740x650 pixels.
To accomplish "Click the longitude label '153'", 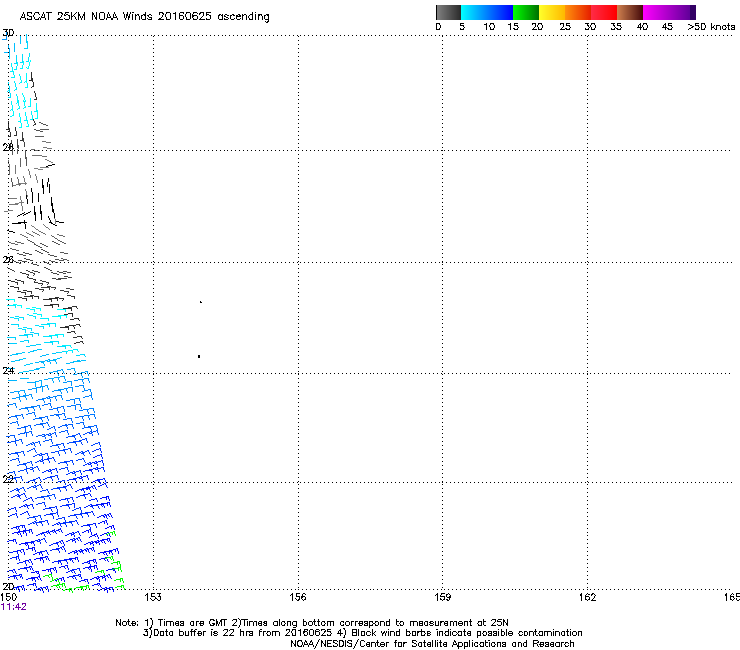I will (x=153, y=597).
